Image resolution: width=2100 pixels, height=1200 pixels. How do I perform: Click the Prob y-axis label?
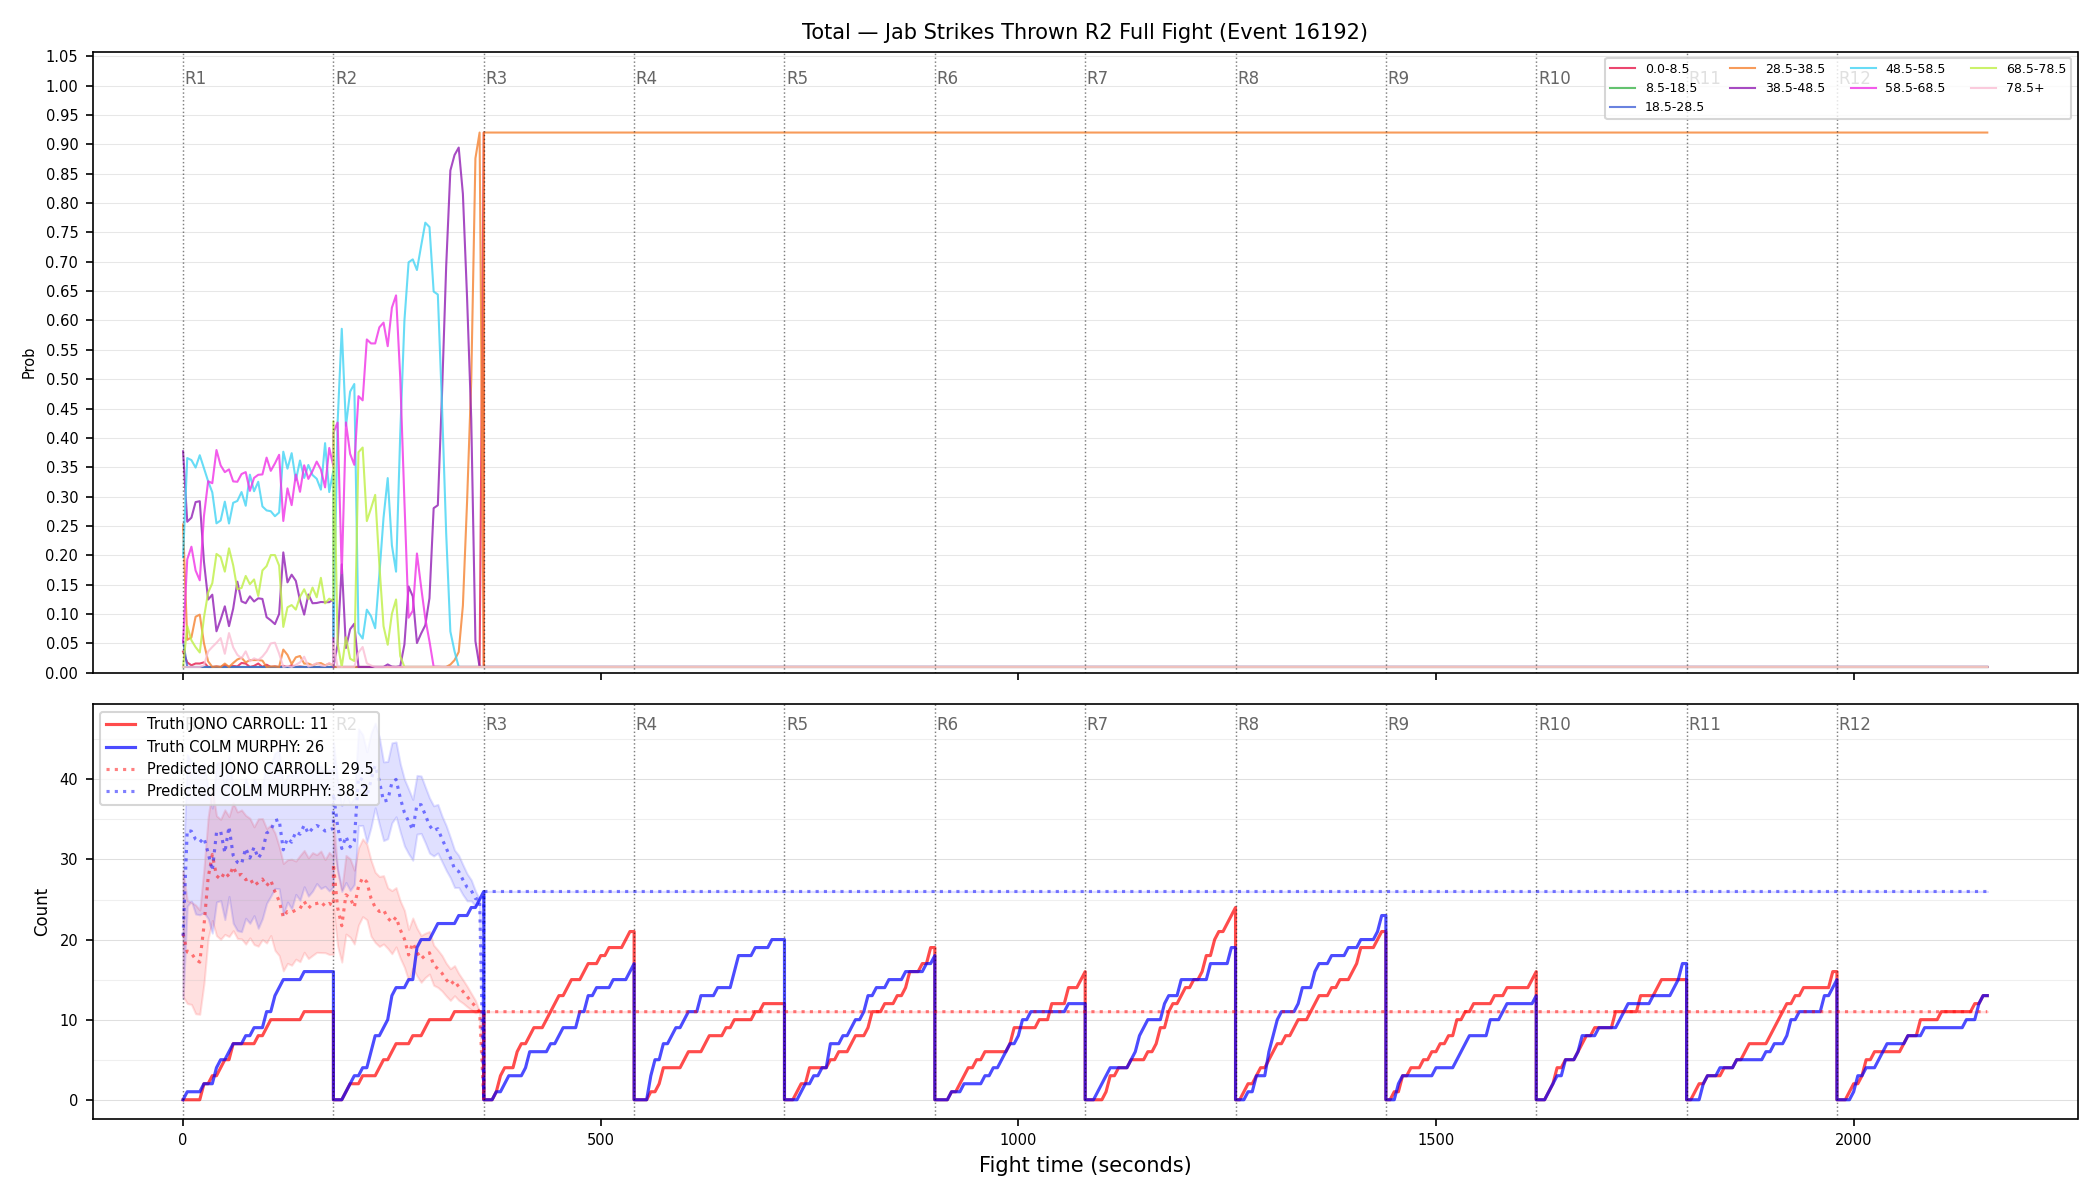[29, 363]
